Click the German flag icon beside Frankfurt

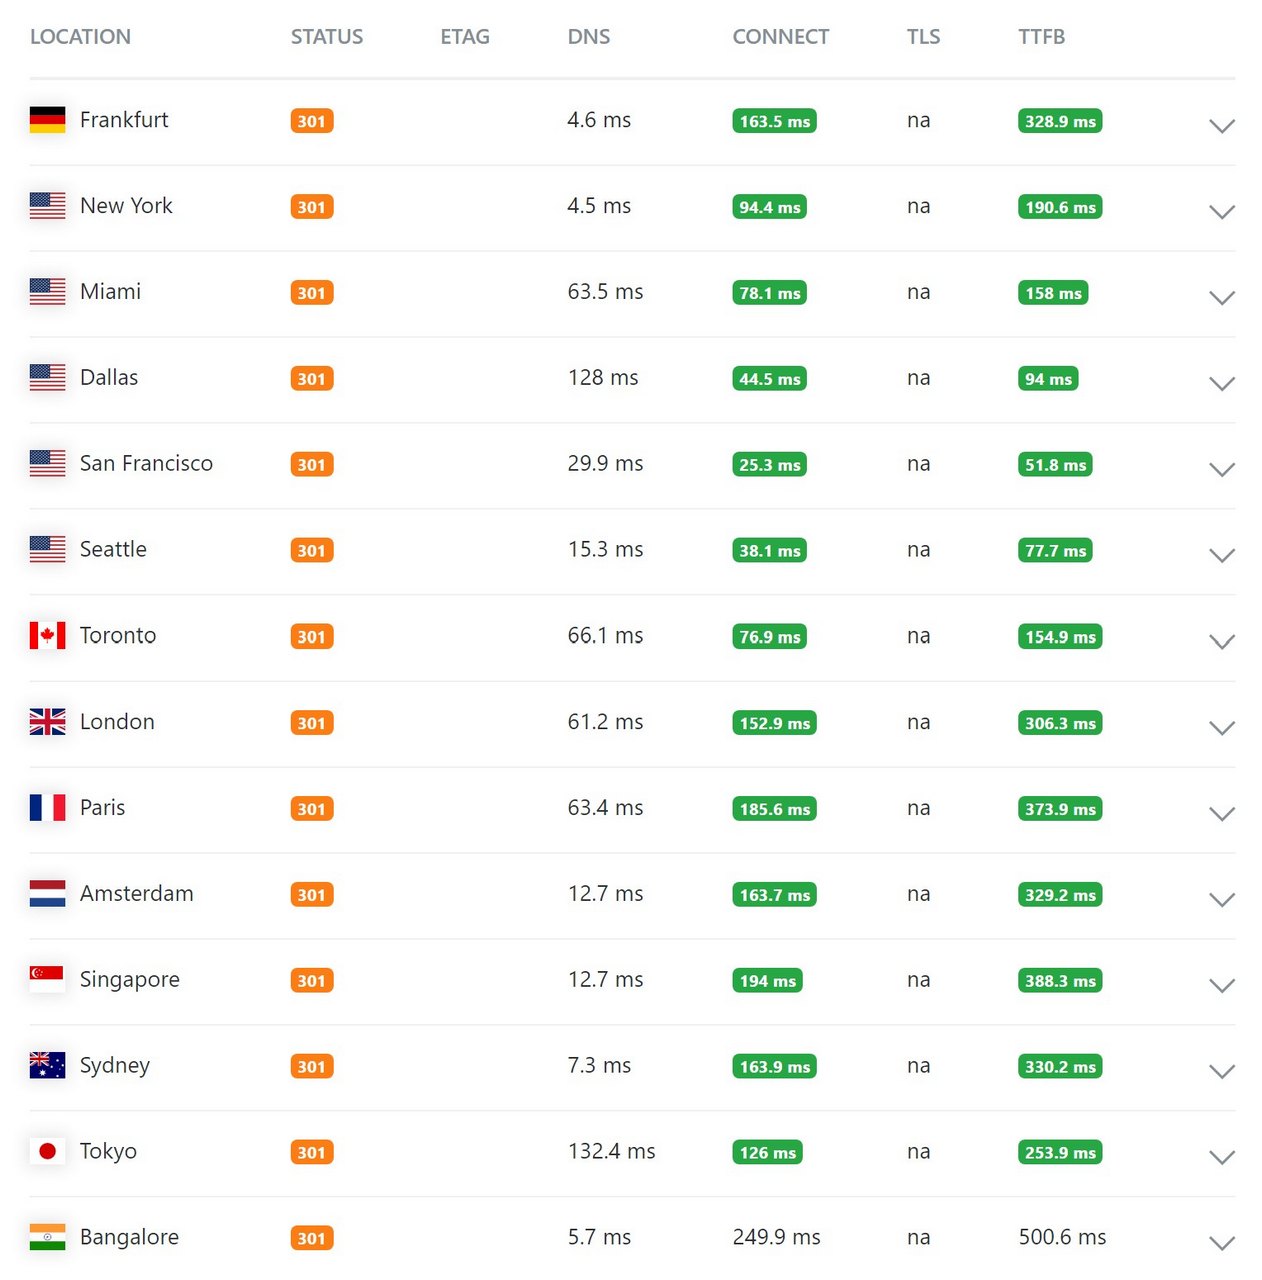(47, 120)
